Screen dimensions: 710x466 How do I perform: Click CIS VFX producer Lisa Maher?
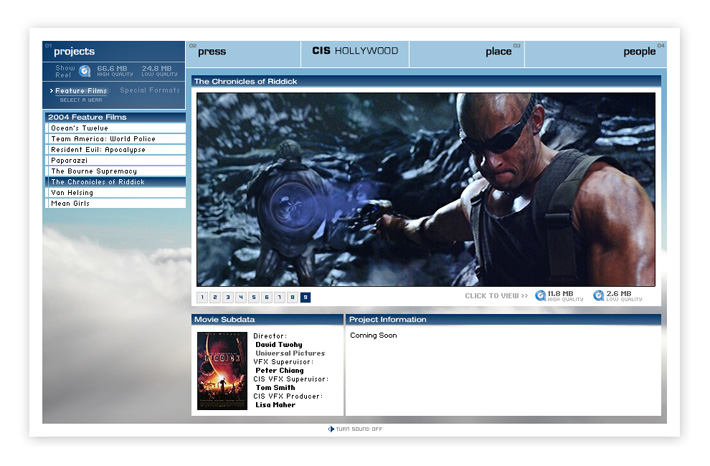tap(275, 405)
